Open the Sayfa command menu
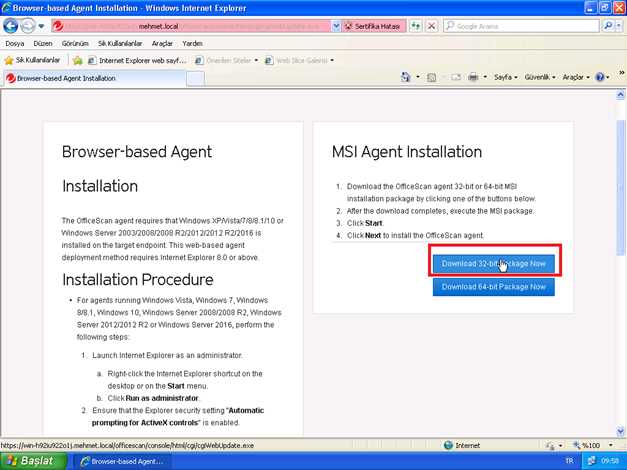Viewport: 627px width, 470px height. [x=505, y=77]
